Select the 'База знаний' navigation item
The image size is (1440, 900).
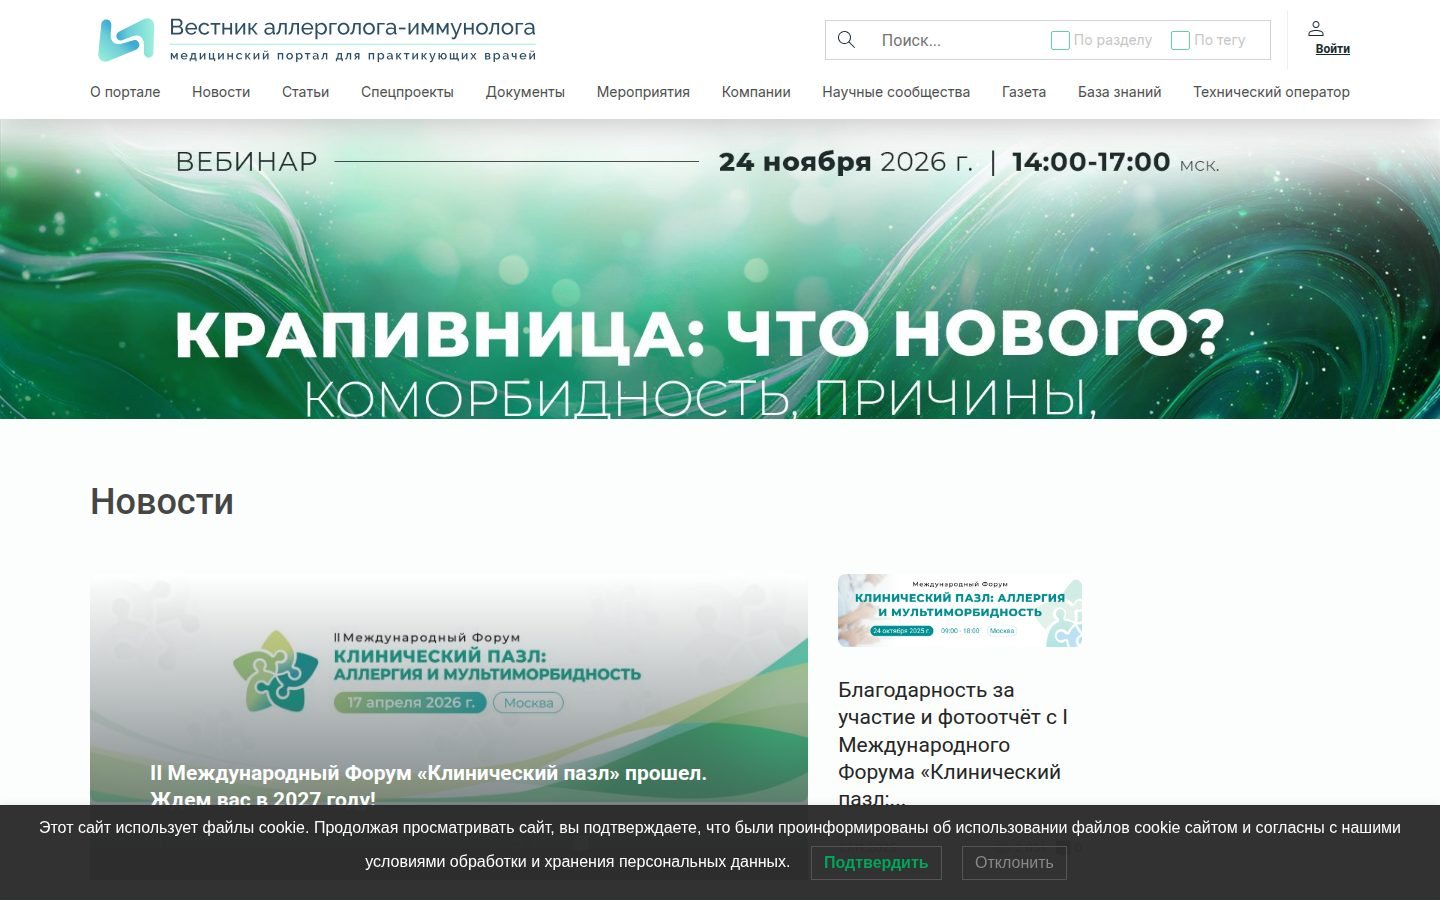pos(1119,92)
